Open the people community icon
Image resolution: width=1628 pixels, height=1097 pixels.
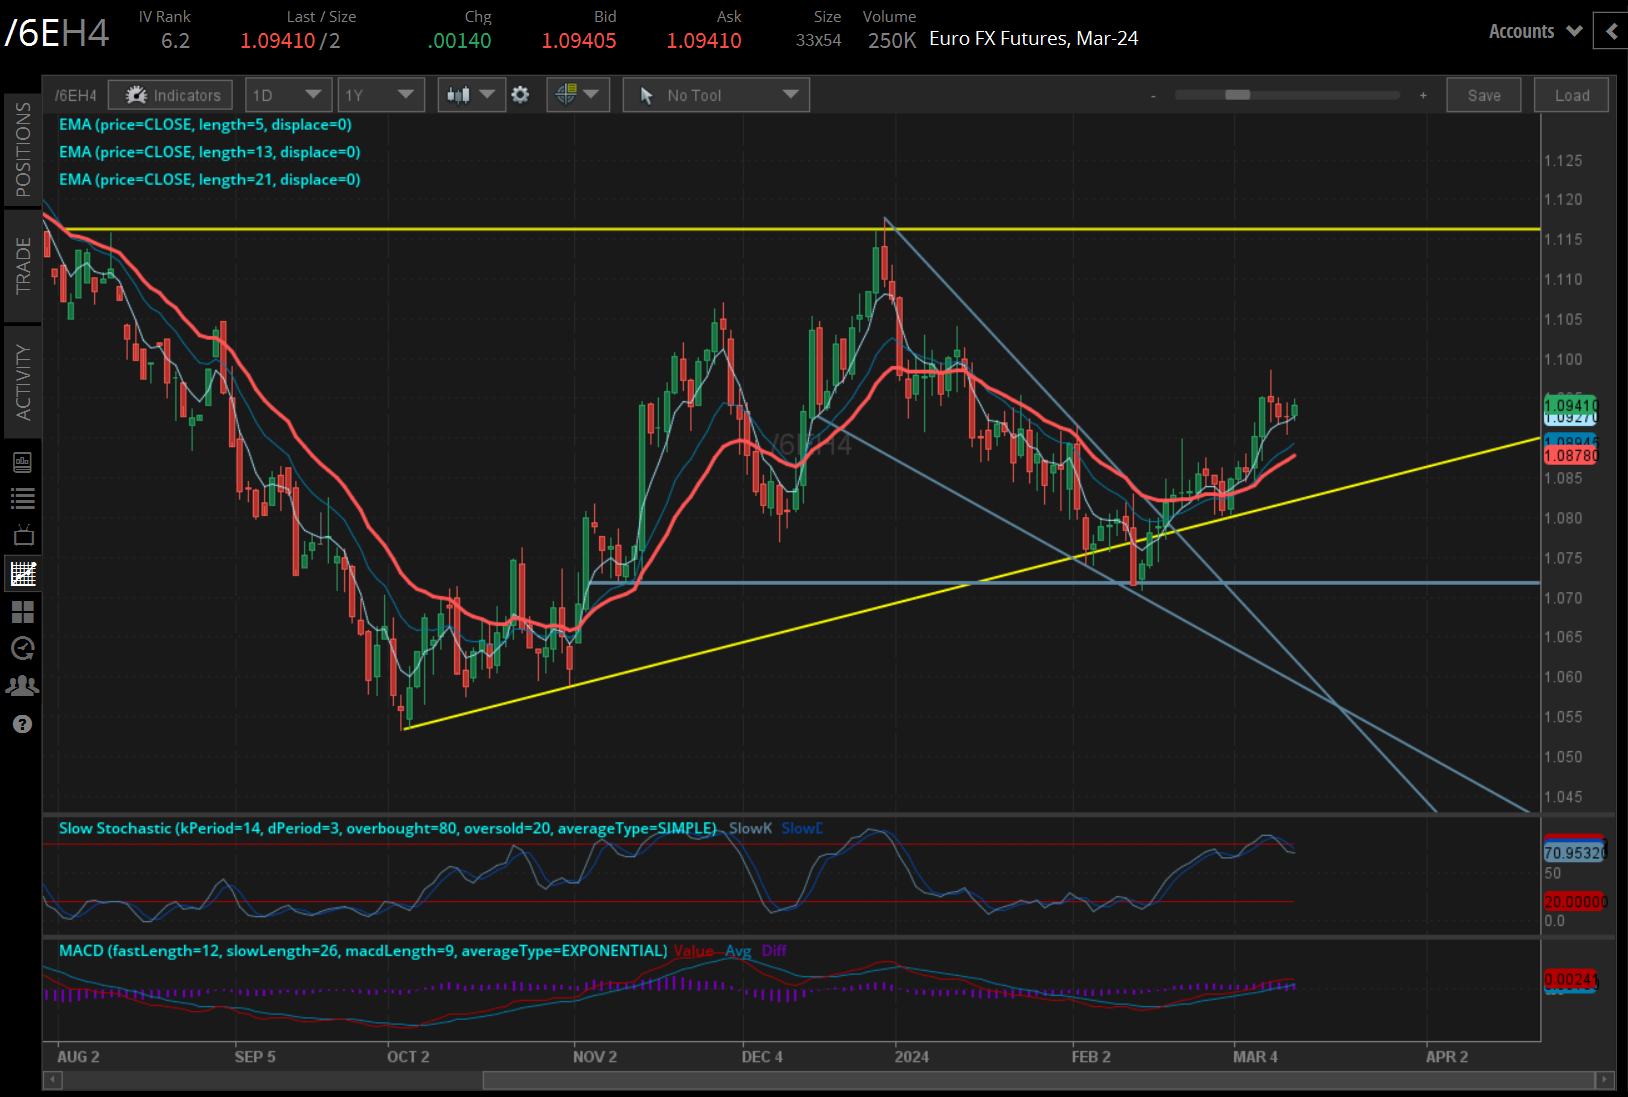[22, 686]
